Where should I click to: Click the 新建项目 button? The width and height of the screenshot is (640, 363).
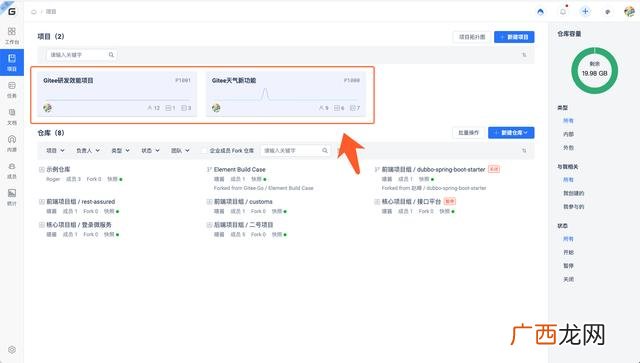tap(514, 37)
